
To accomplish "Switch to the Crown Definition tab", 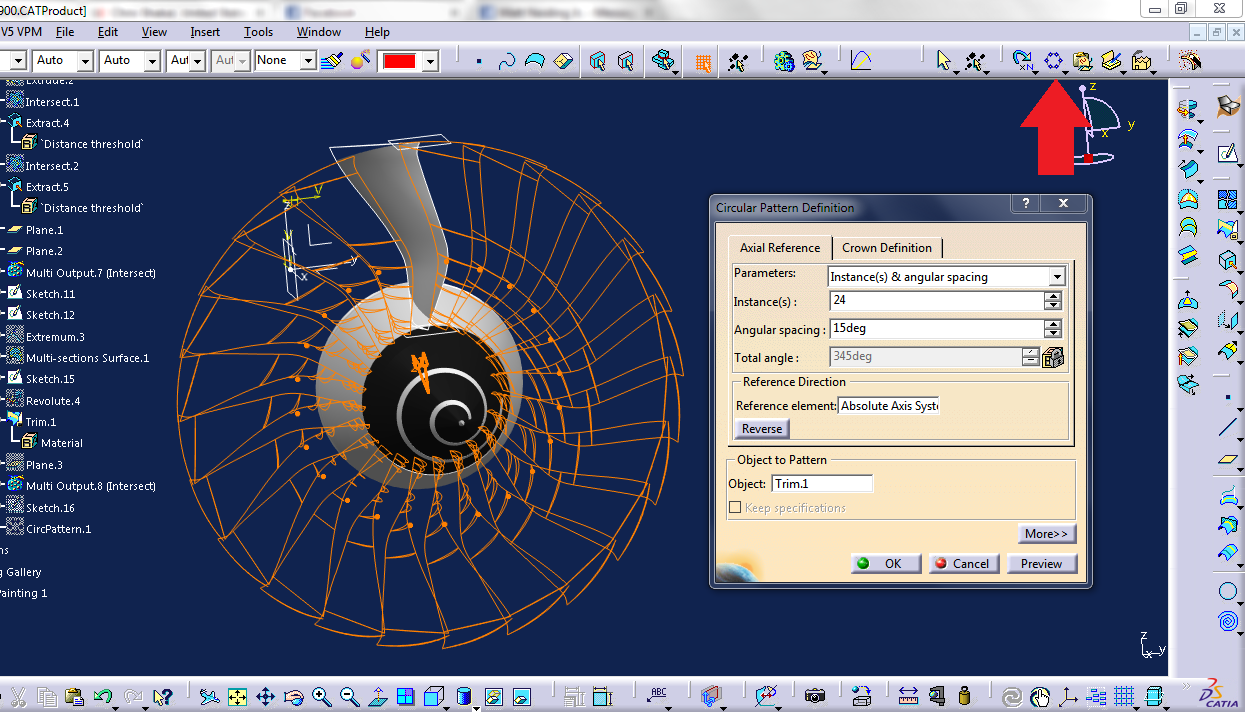I will click(886, 248).
